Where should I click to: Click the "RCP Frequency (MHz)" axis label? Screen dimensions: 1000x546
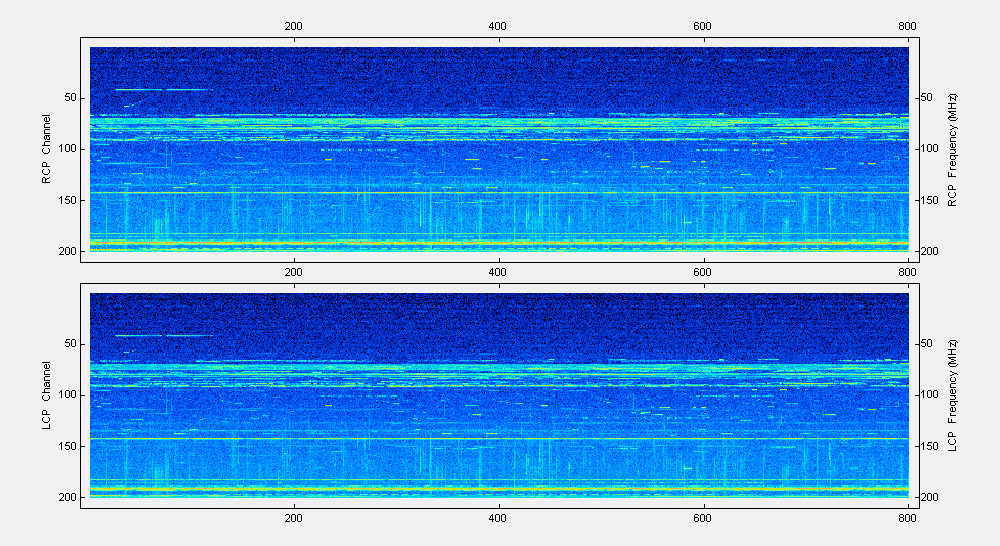click(x=952, y=151)
